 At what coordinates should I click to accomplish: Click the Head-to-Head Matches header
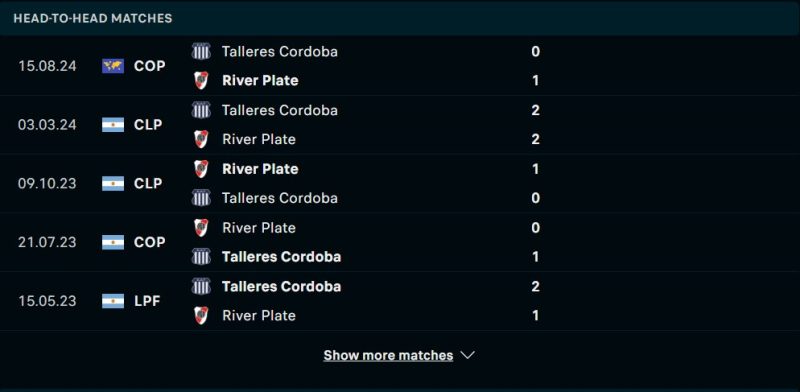(x=93, y=18)
